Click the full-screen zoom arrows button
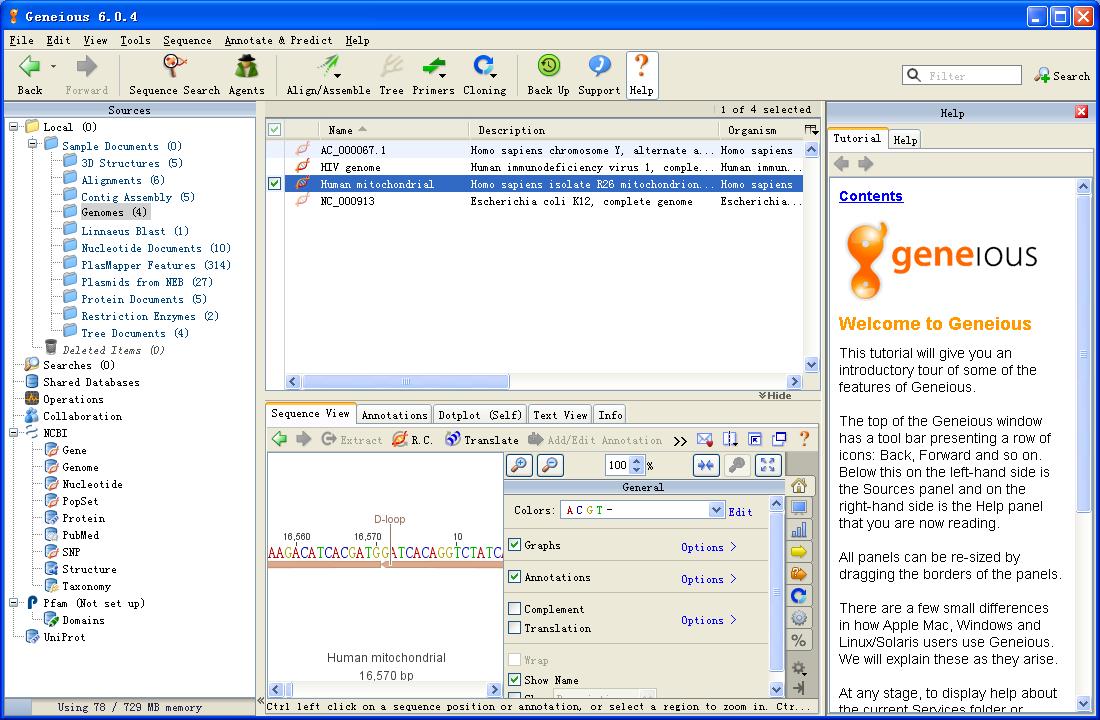This screenshot has width=1100, height=720. pos(768,465)
